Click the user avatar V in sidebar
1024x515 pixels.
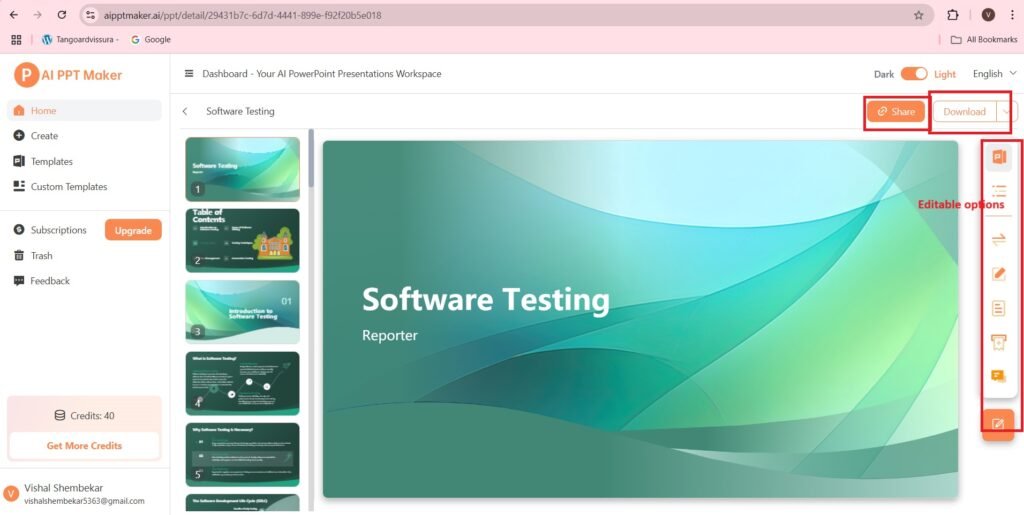click(x=11, y=493)
